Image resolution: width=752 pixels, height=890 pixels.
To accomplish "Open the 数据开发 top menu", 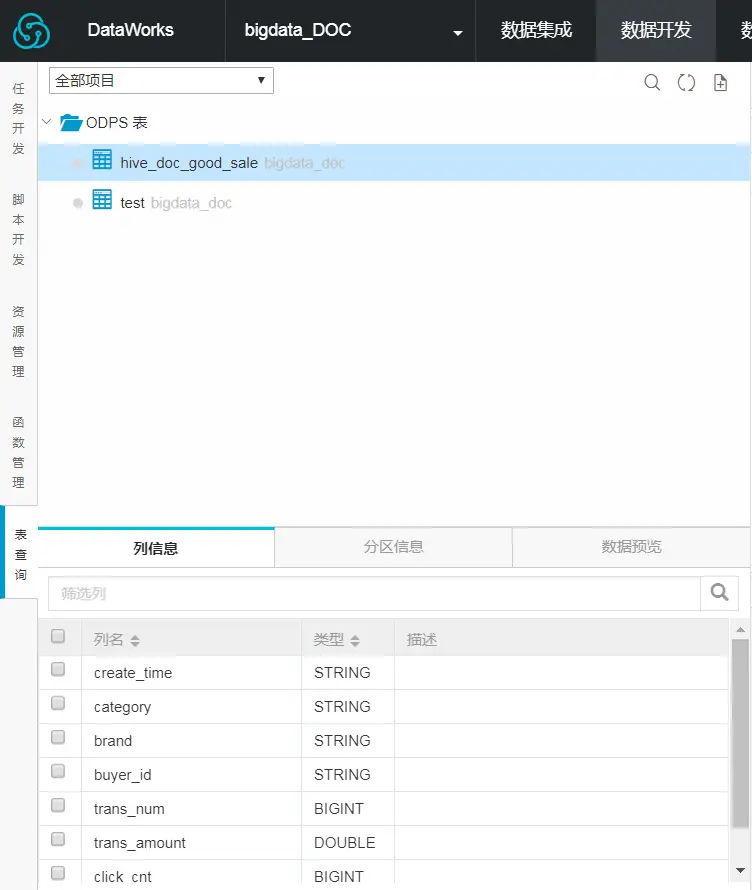I will (x=656, y=31).
